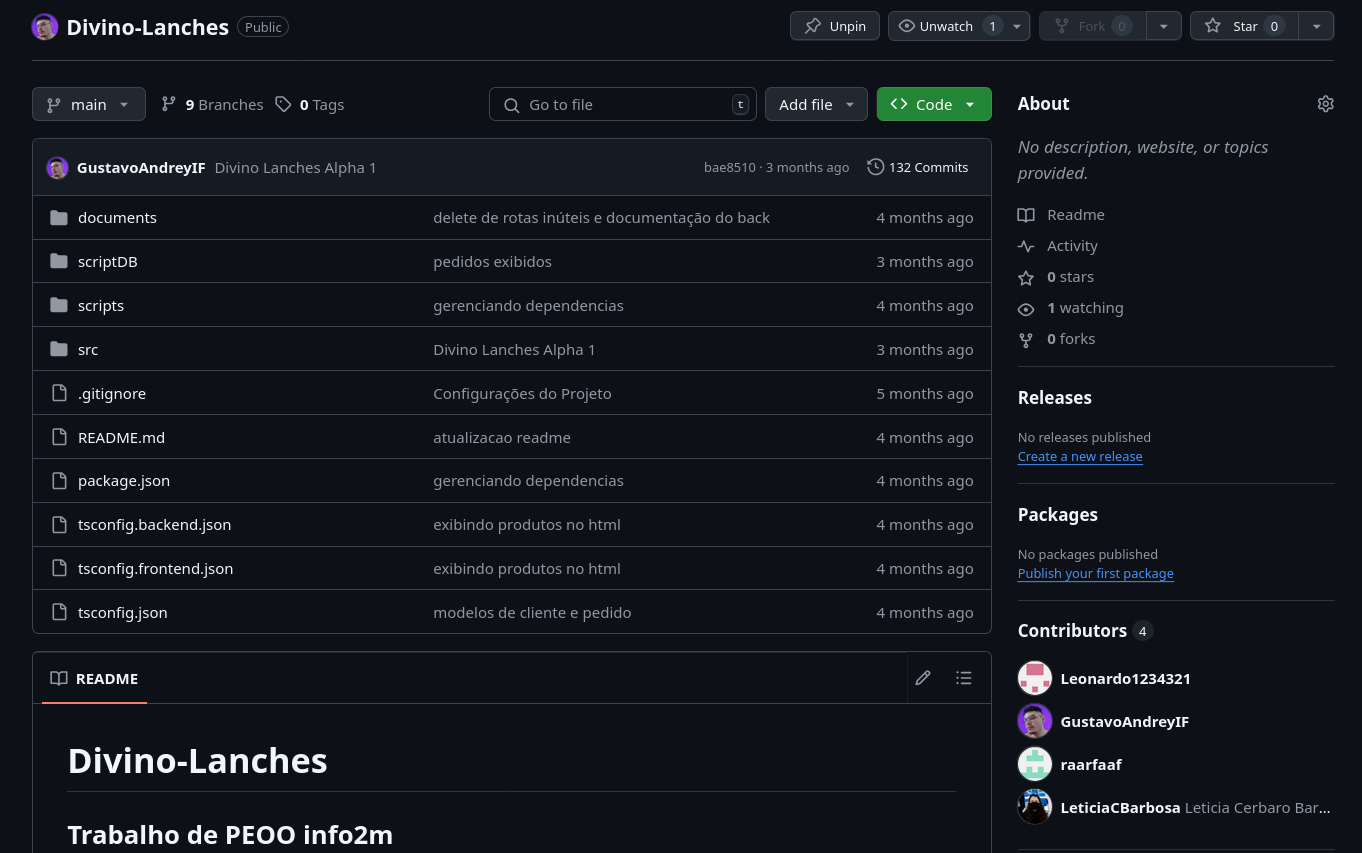Expand the main branch selector dropdown
The image size is (1362, 853).
pyautogui.click(x=89, y=104)
